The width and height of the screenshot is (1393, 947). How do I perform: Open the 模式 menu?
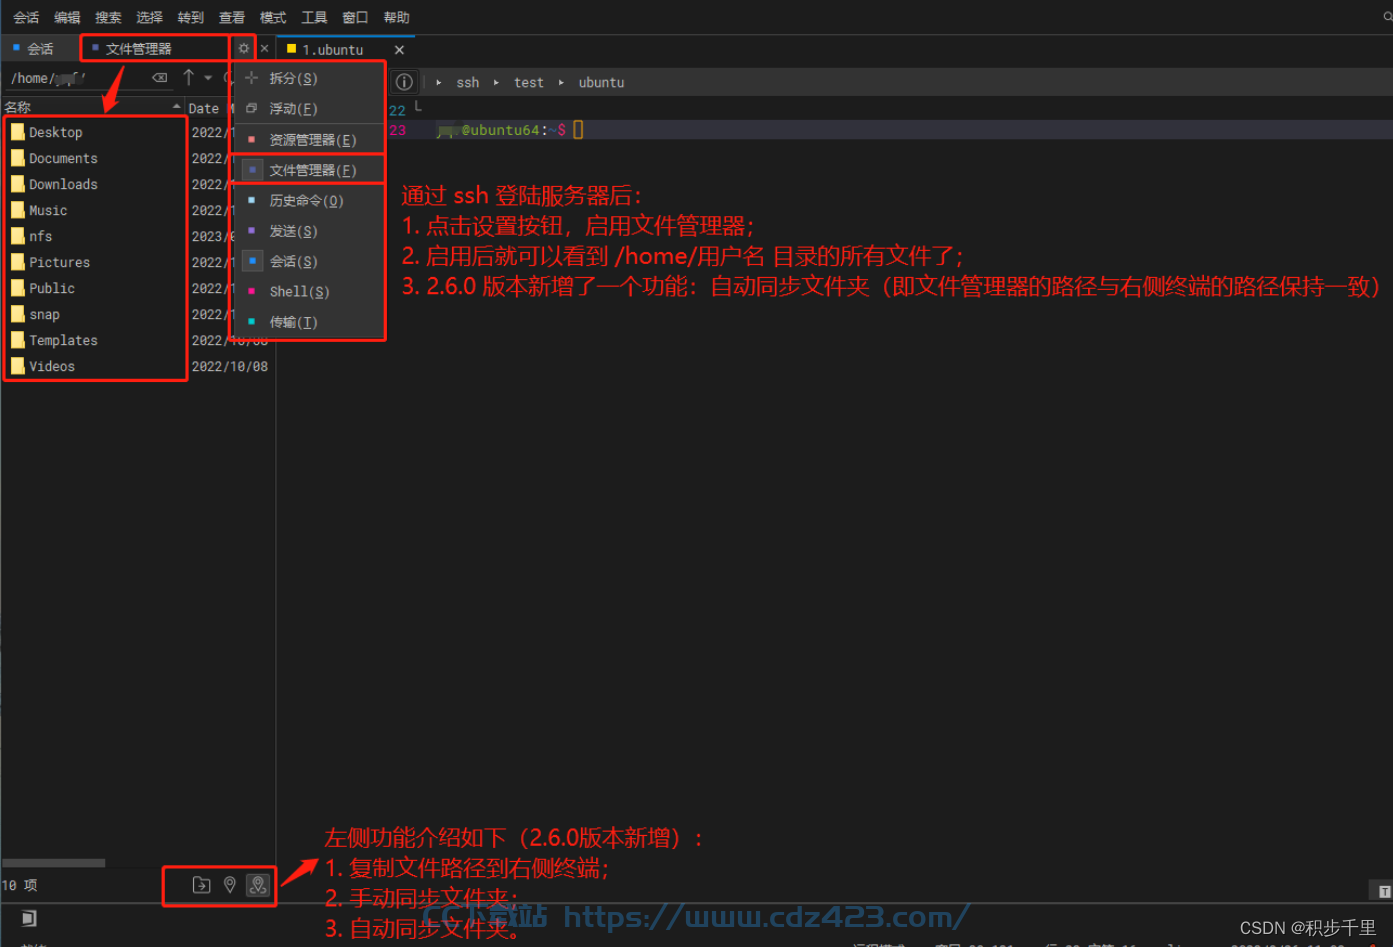pos(273,17)
